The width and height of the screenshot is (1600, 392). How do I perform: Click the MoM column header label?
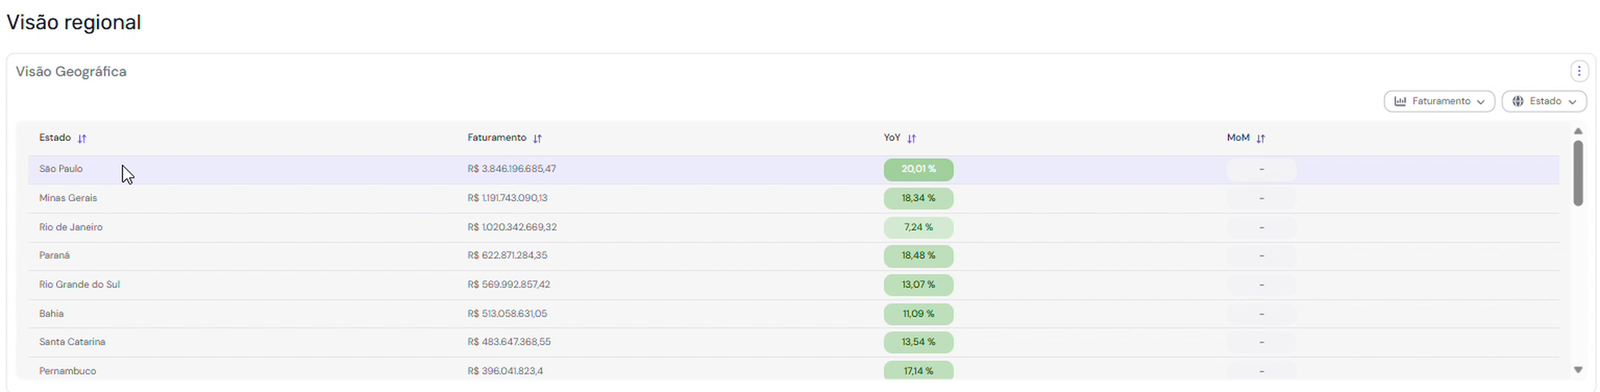point(1238,137)
